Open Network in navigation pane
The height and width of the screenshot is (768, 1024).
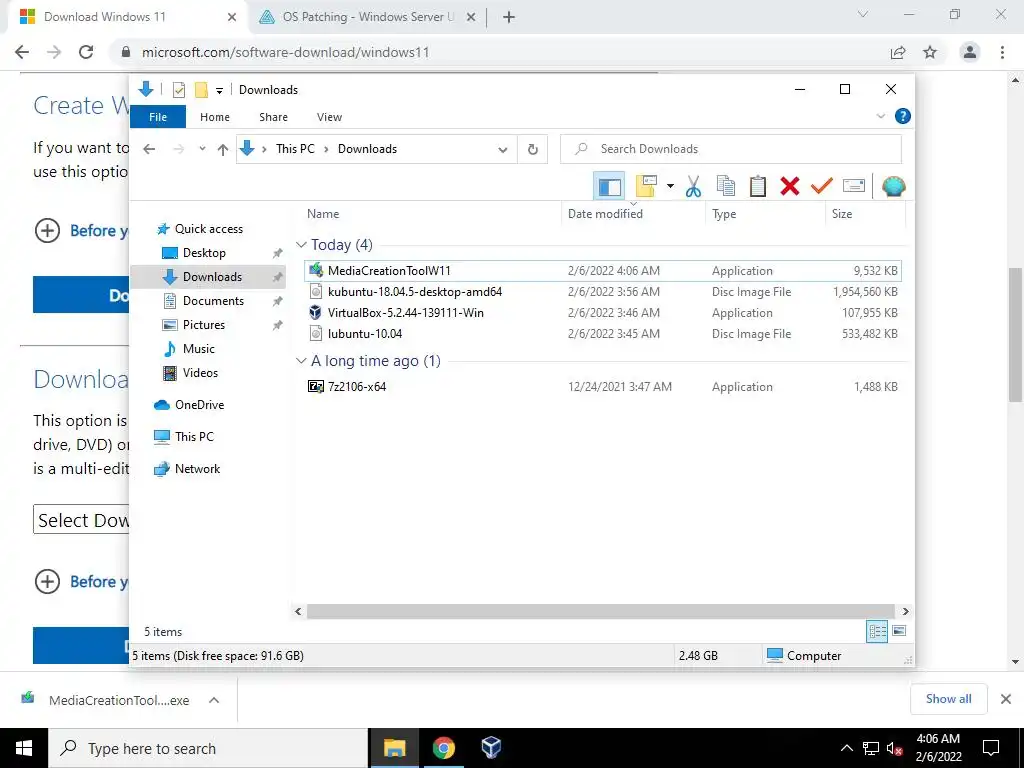[197, 469]
